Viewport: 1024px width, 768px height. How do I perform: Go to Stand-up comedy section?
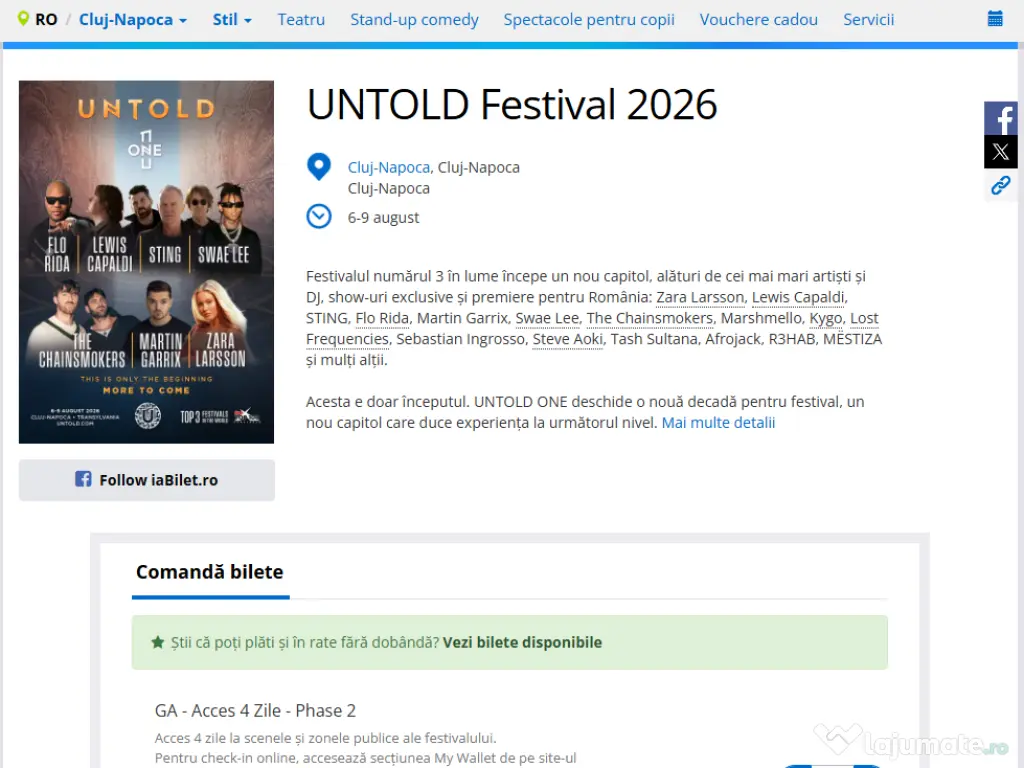point(414,19)
